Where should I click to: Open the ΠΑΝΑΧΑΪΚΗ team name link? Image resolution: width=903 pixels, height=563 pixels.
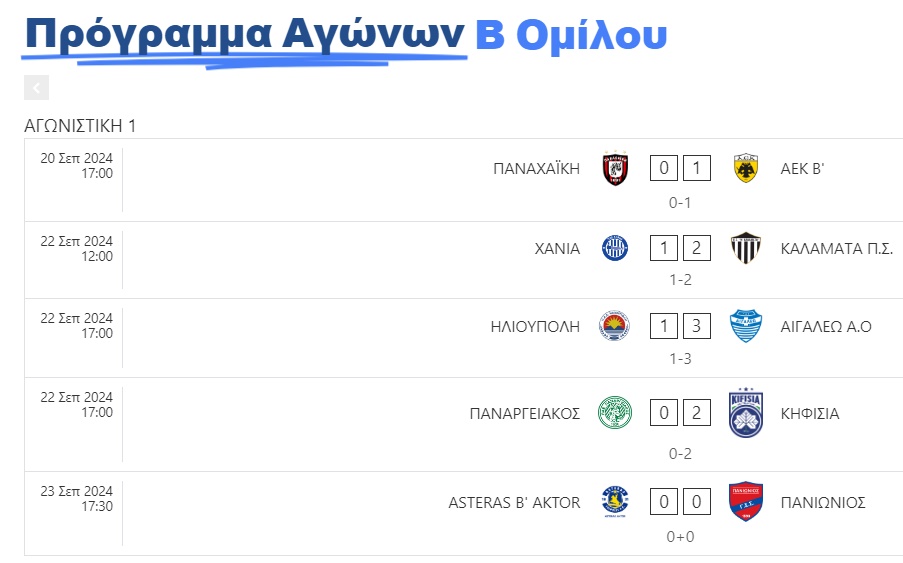(x=536, y=169)
